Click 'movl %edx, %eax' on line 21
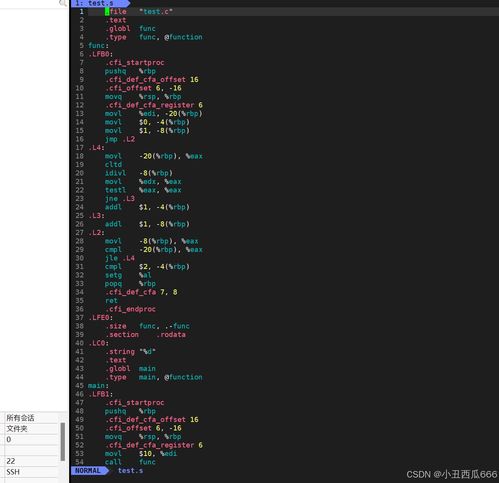The width and height of the screenshot is (499, 483). click(143, 182)
